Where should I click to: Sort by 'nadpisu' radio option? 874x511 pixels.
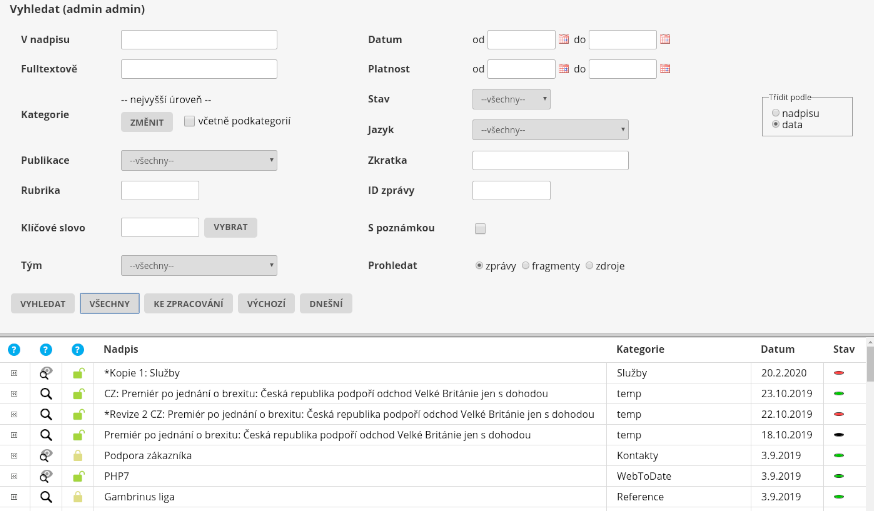(776, 114)
